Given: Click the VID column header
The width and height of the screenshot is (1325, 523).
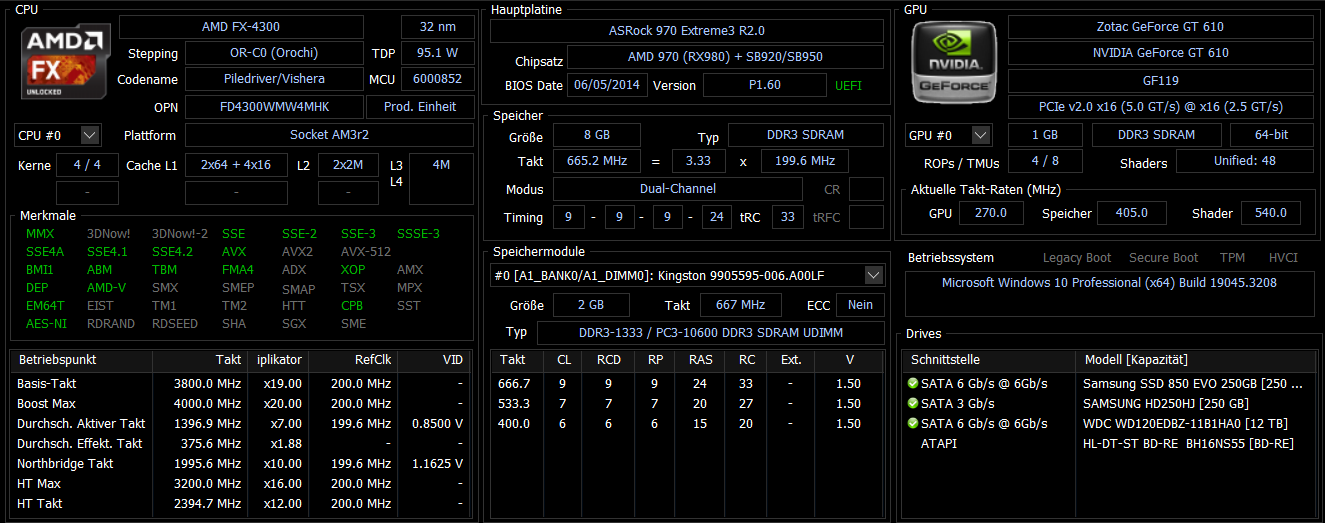Looking at the screenshot, I should [434, 359].
